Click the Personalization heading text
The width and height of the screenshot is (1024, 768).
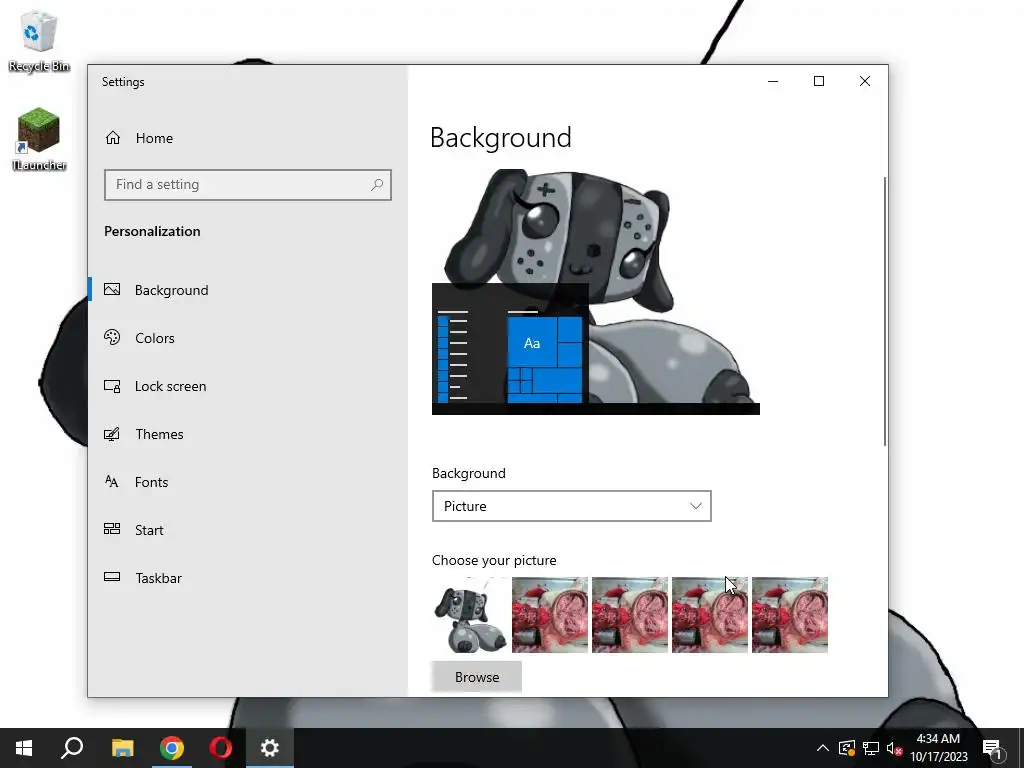[152, 231]
